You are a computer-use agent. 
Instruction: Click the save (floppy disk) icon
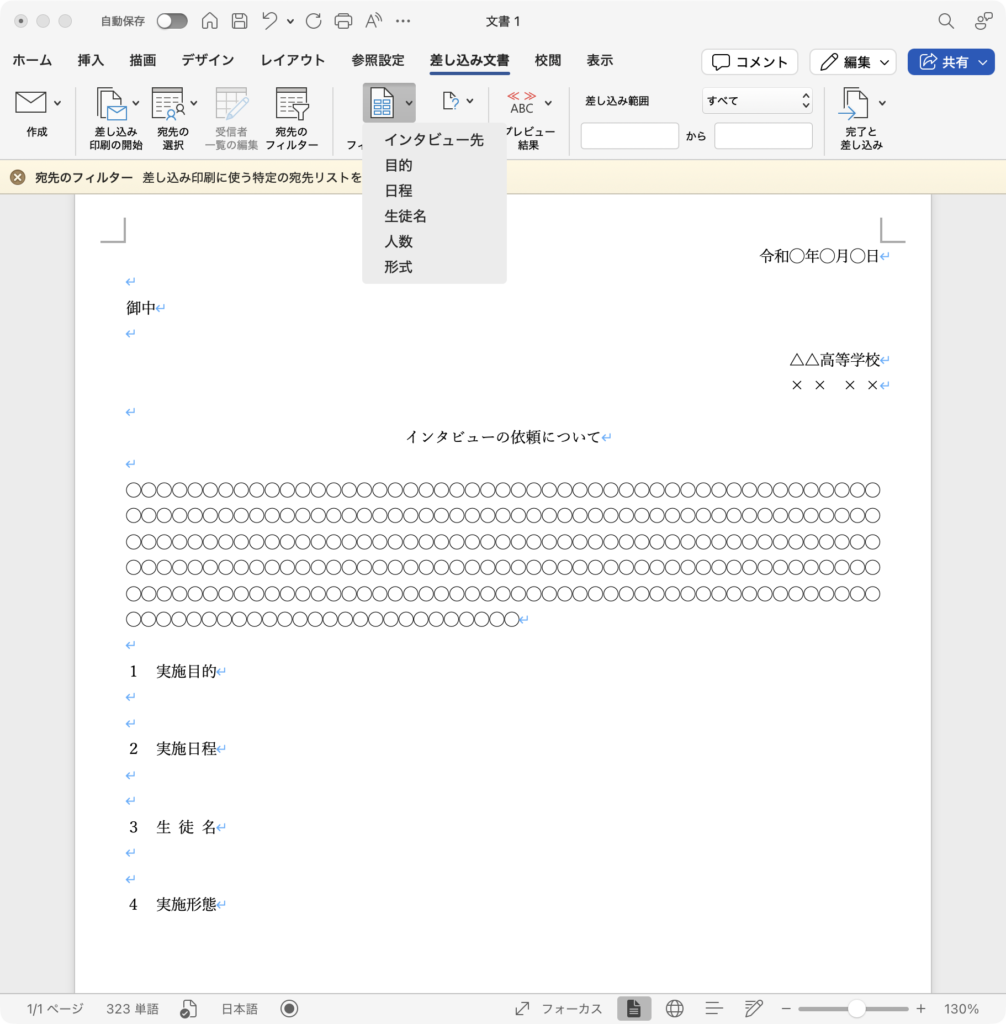[240, 21]
